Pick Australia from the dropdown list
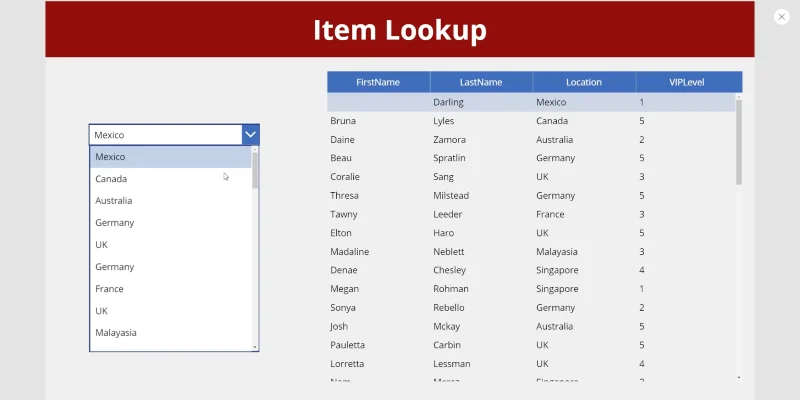 [x=170, y=201]
